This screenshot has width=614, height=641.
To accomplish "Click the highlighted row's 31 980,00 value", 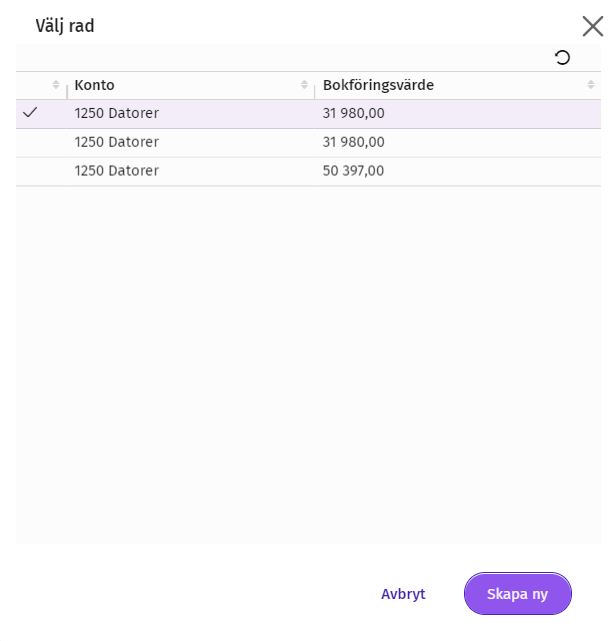I will (353, 113).
